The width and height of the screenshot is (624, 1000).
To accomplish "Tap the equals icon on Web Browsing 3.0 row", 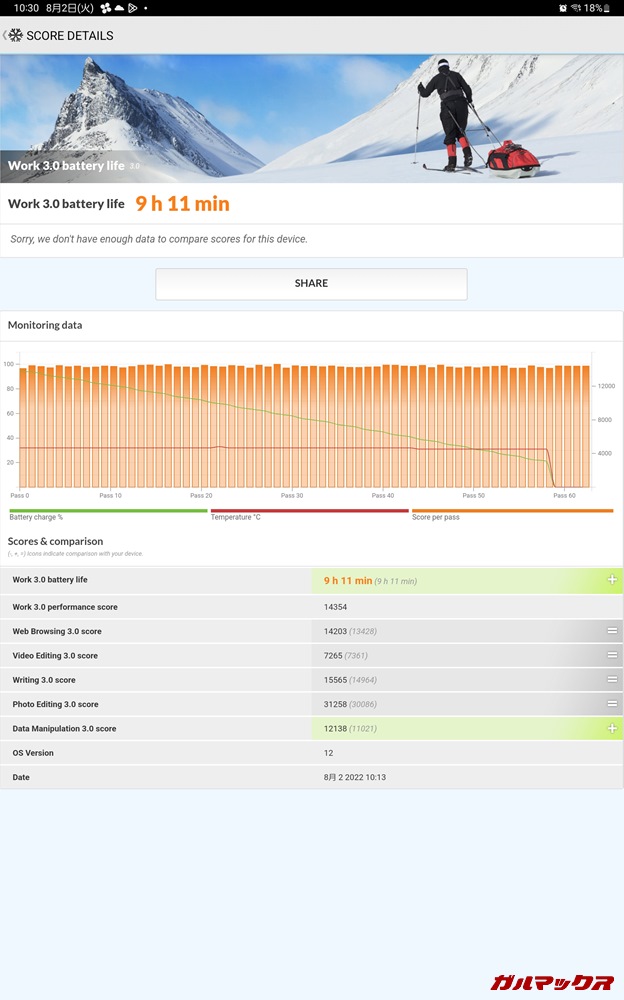I will [611, 631].
